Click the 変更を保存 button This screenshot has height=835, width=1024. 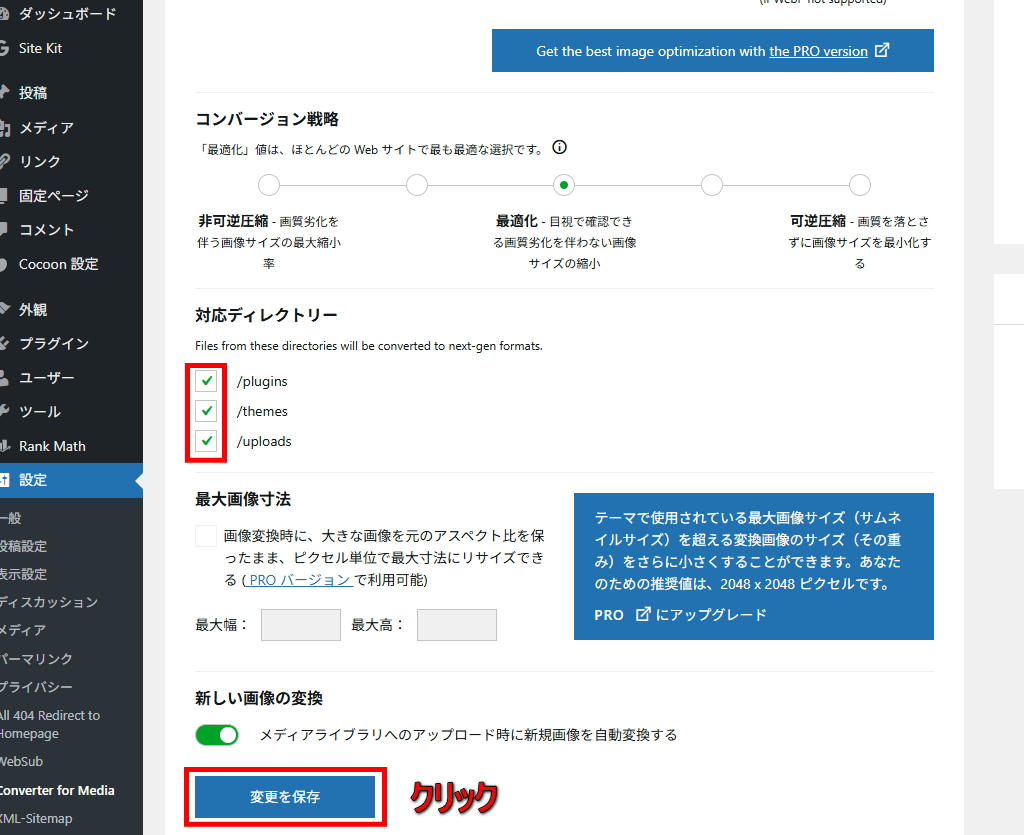click(285, 797)
